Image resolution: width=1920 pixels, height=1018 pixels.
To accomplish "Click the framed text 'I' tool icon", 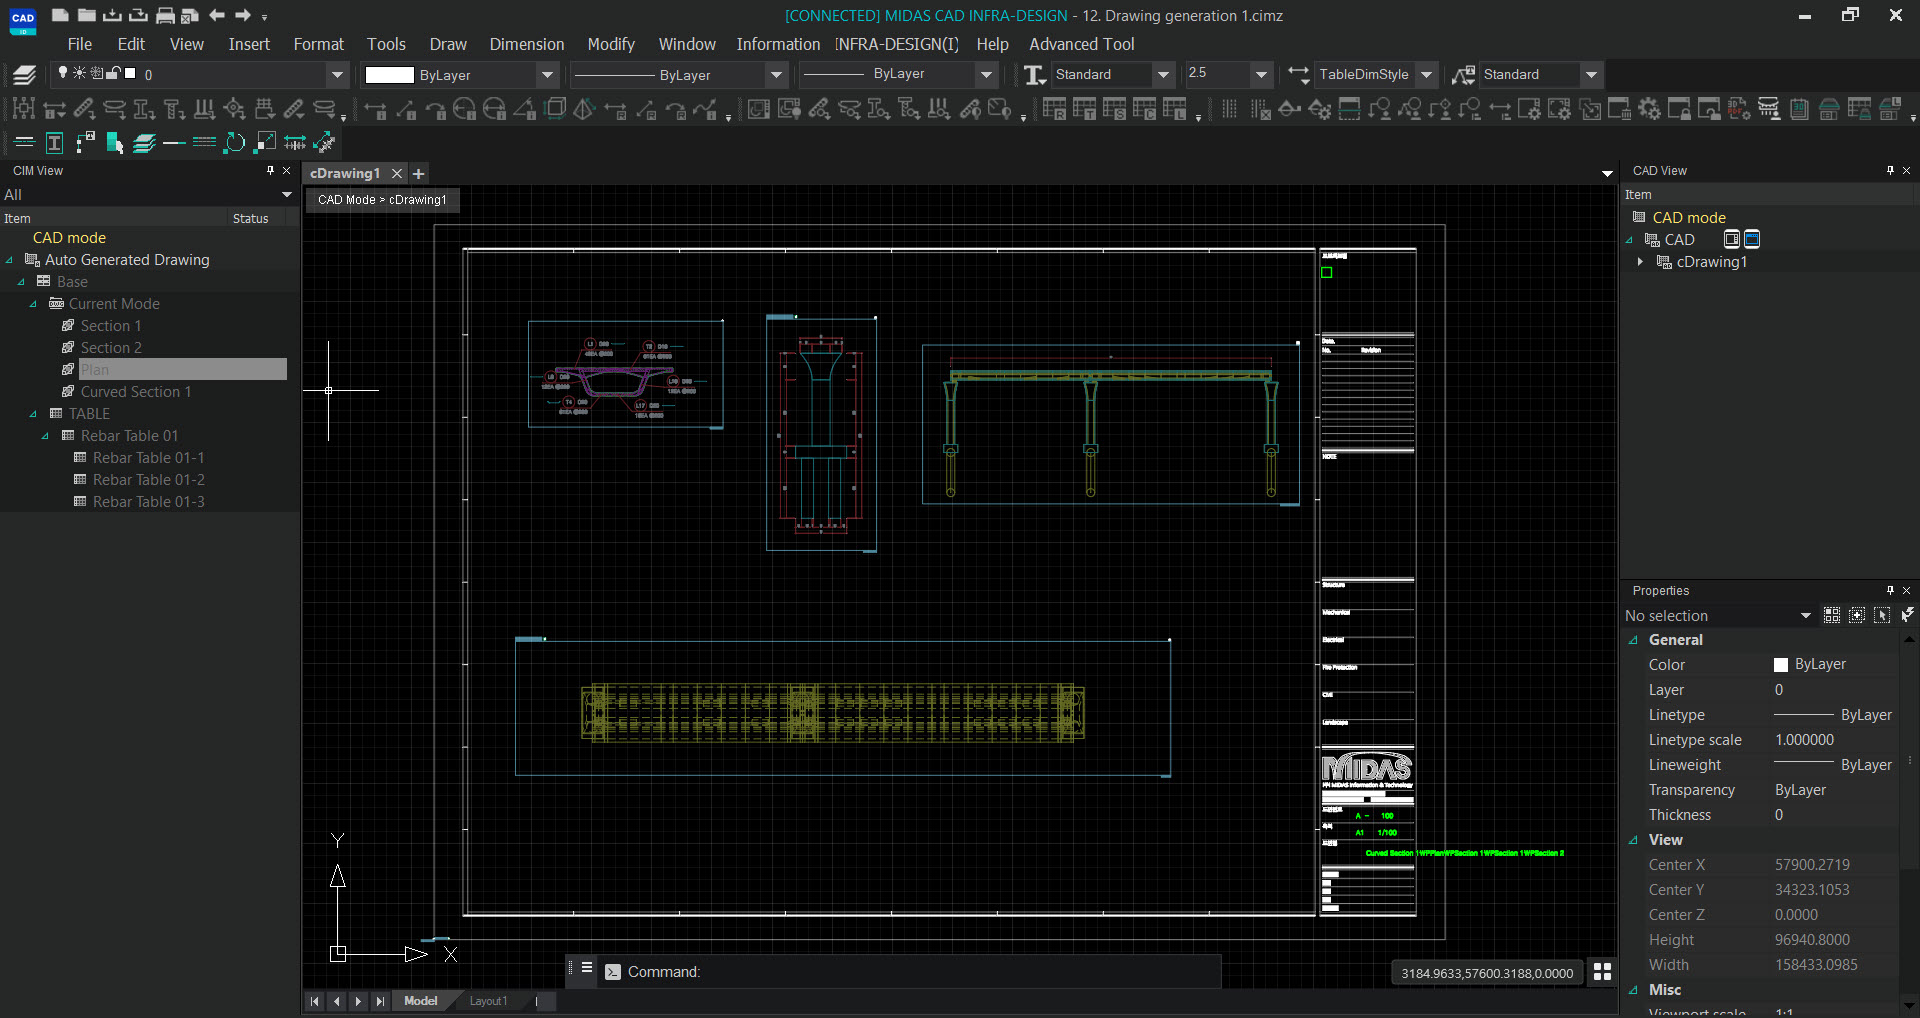I will click(55, 143).
